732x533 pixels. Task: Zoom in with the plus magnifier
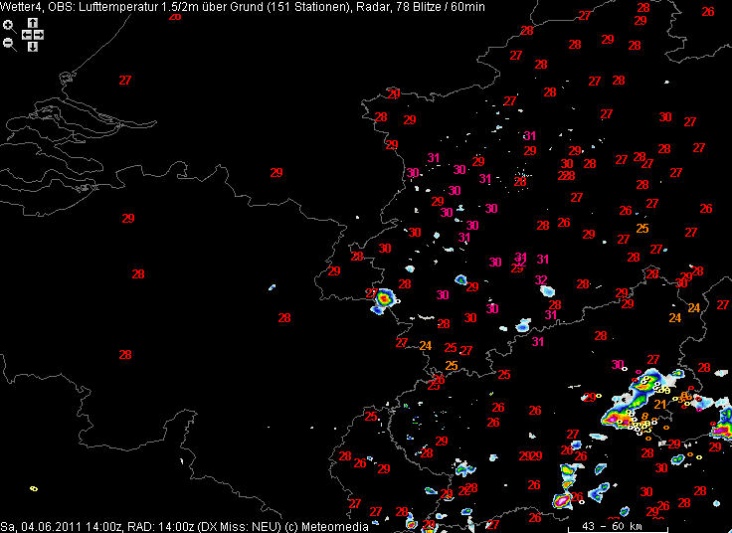8,23
